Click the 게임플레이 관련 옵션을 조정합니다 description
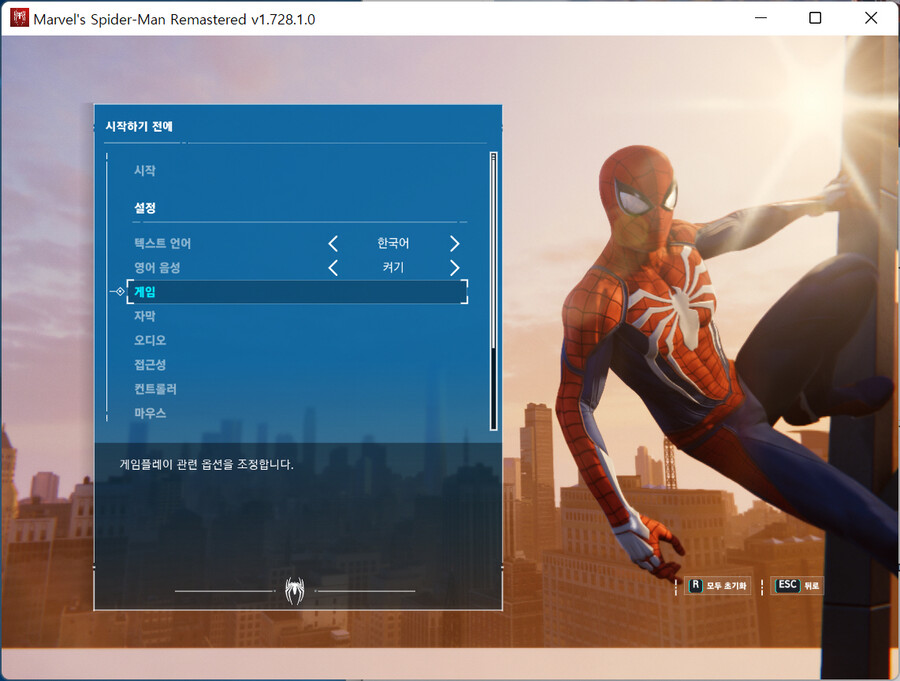The width and height of the screenshot is (900, 681). click(207, 465)
